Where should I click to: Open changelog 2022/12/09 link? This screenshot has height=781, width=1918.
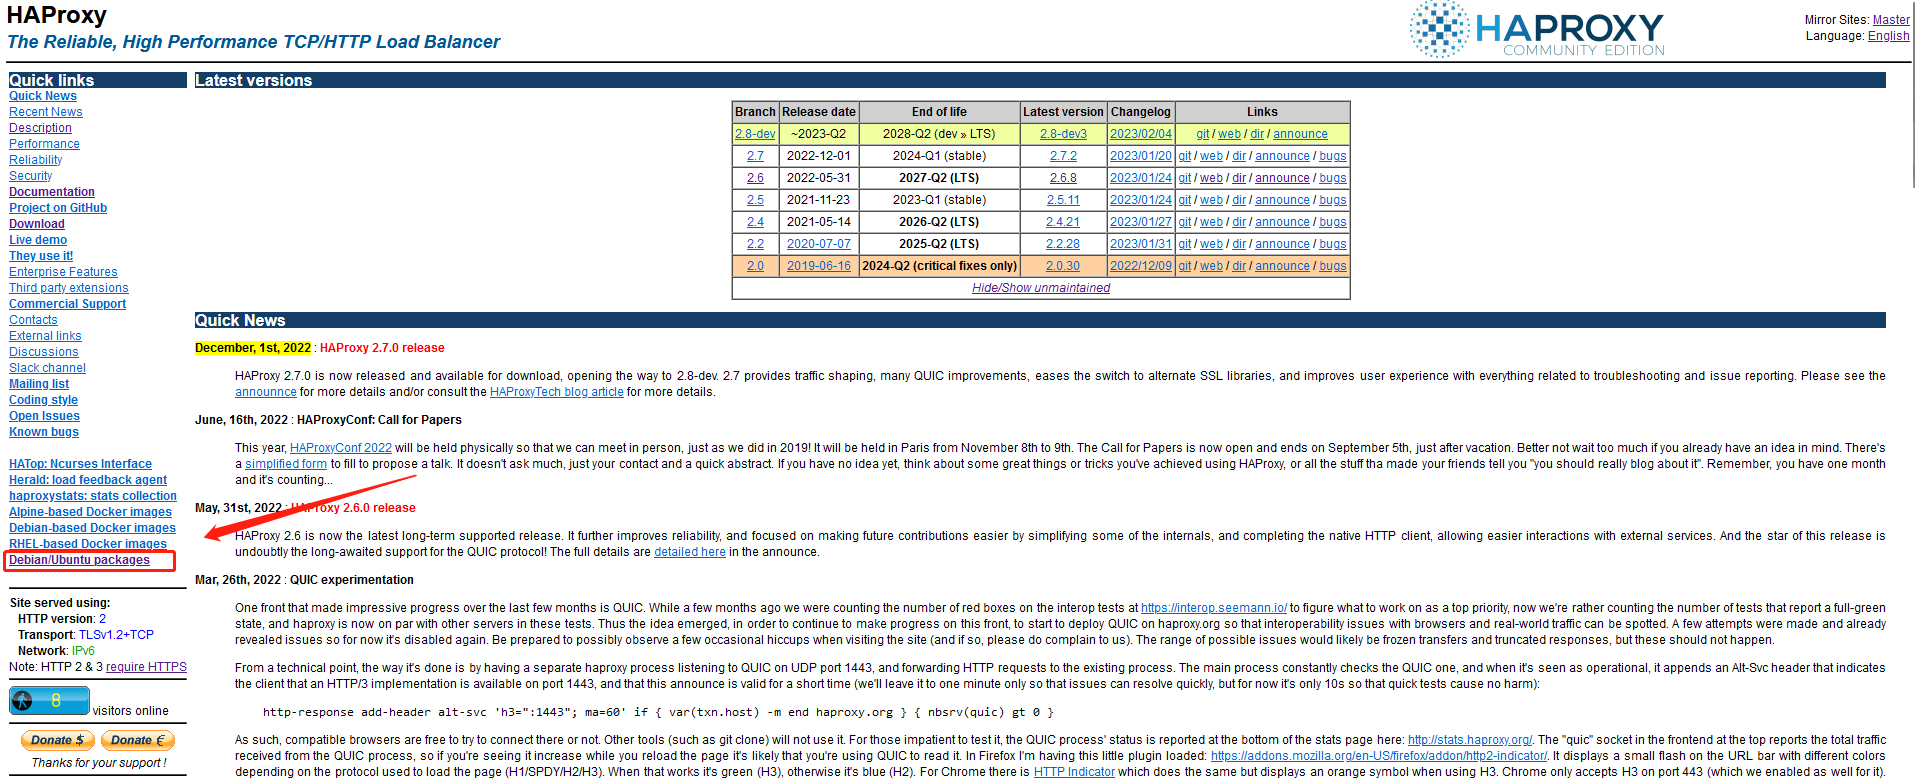[1141, 266]
